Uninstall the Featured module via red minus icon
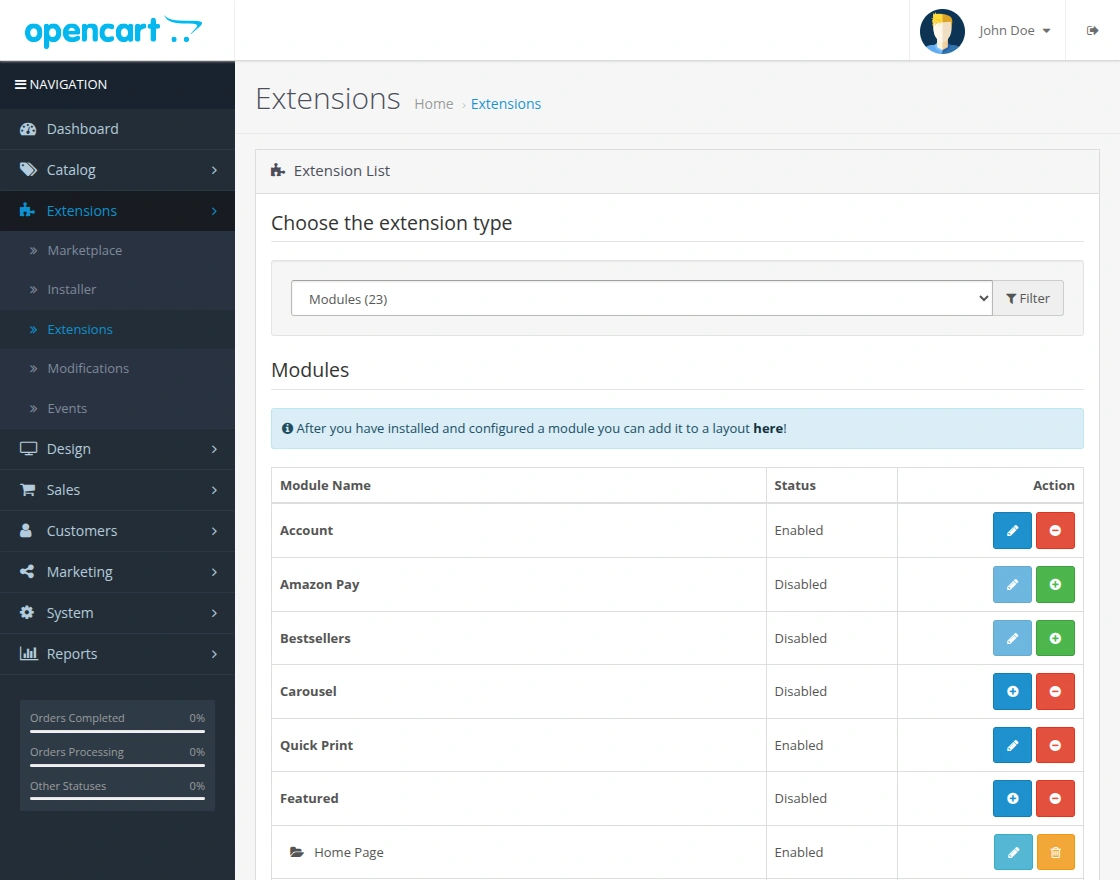Viewport: 1120px width, 880px height. click(1055, 798)
